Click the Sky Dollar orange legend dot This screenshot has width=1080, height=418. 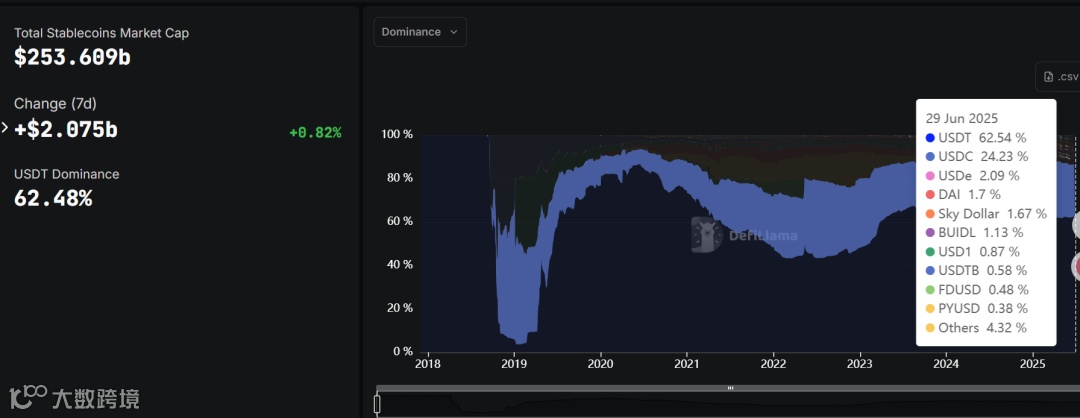(931, 214)
